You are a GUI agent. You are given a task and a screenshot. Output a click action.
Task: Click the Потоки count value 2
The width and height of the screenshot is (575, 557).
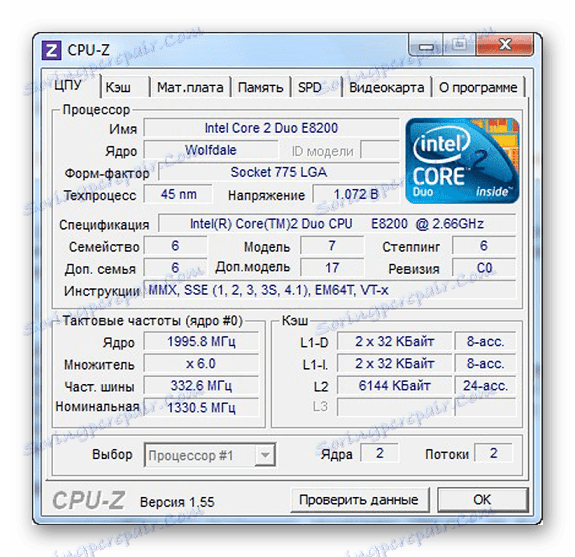[494, 453]
